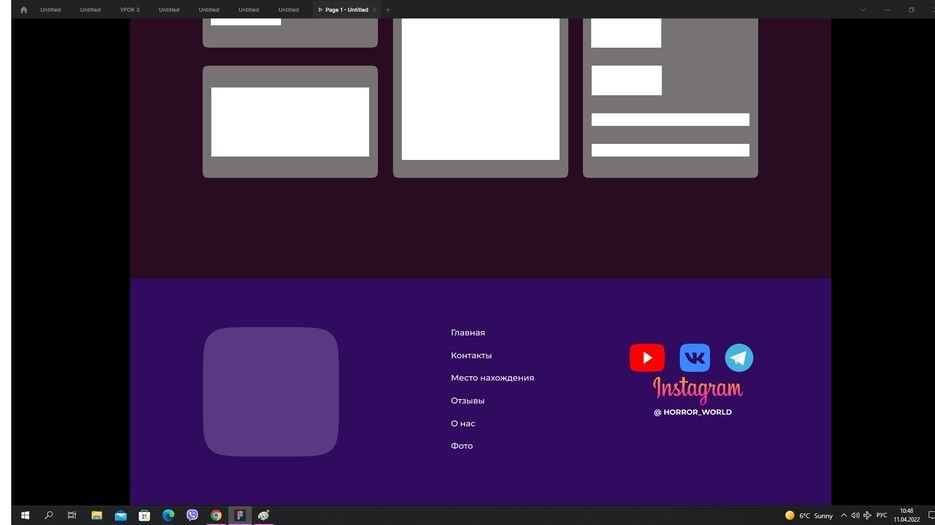Open Google Chrome from the taskbar
Image resolution: width=935 pixels, height=525 pixels.
point(216,515)
